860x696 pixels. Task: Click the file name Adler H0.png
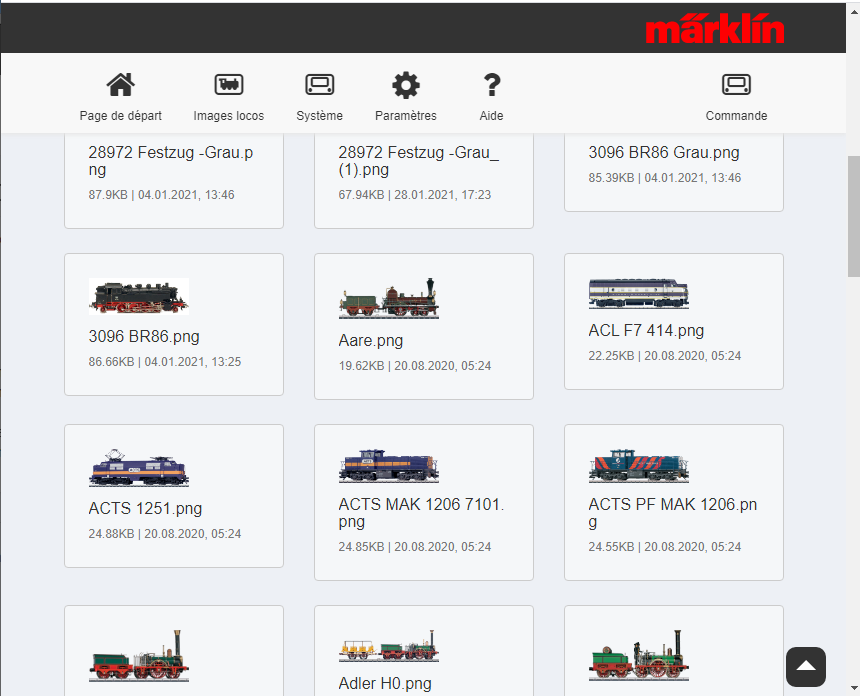click(385, 683)
